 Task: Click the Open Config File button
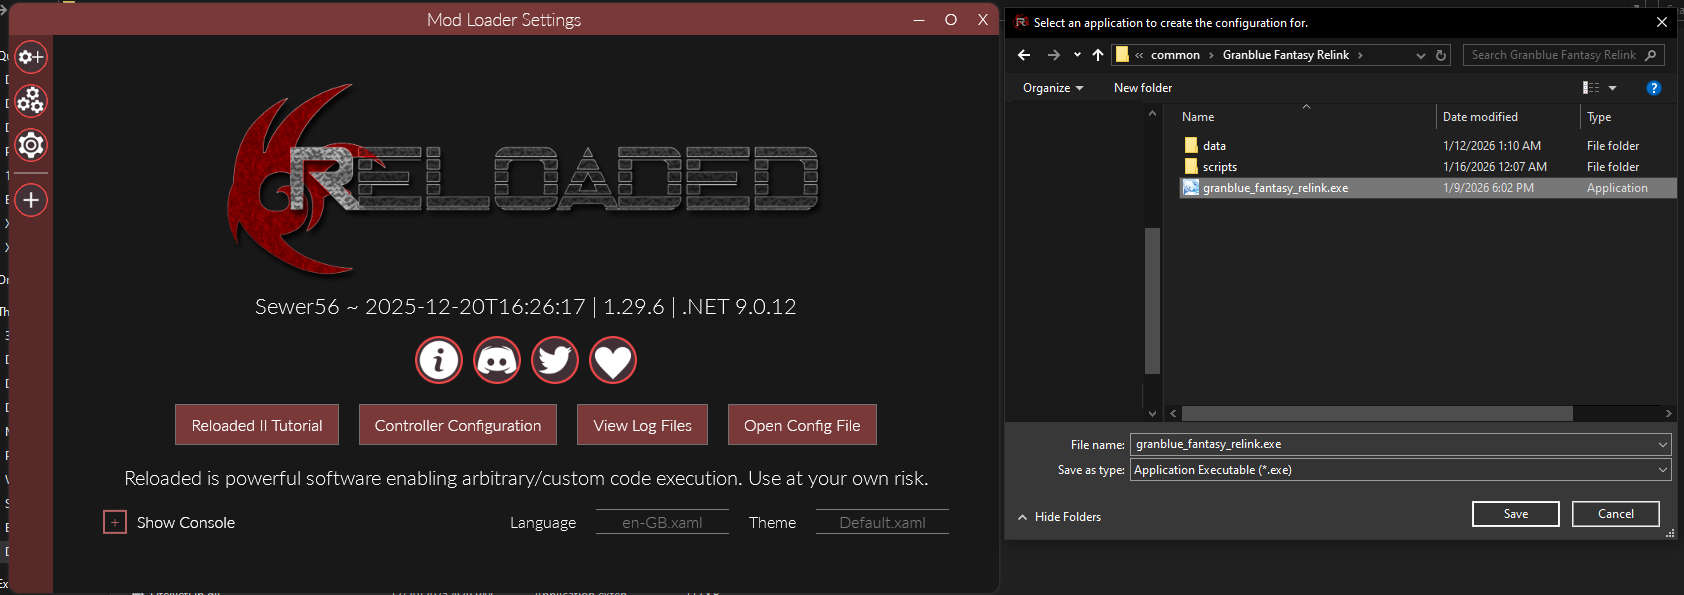pyautogui.click(x=802, y=425)
